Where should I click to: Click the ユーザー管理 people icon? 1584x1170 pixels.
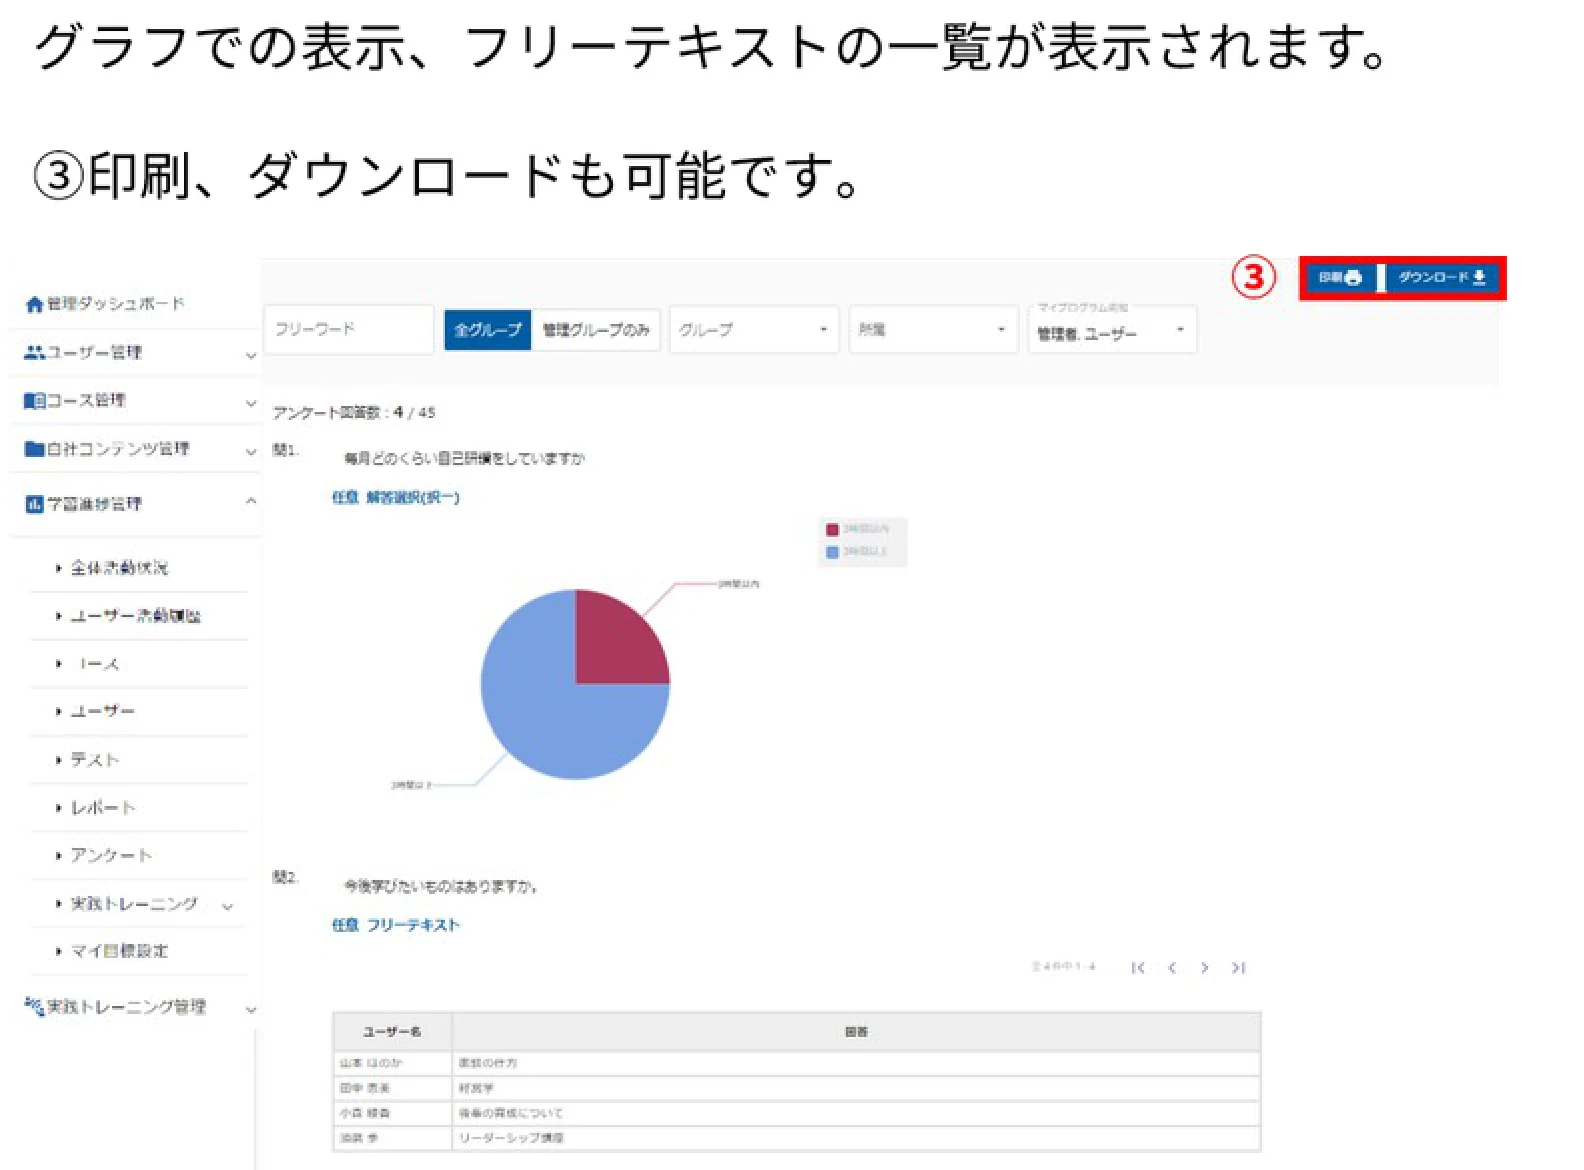pyautogui.click(x=34, y=353)
